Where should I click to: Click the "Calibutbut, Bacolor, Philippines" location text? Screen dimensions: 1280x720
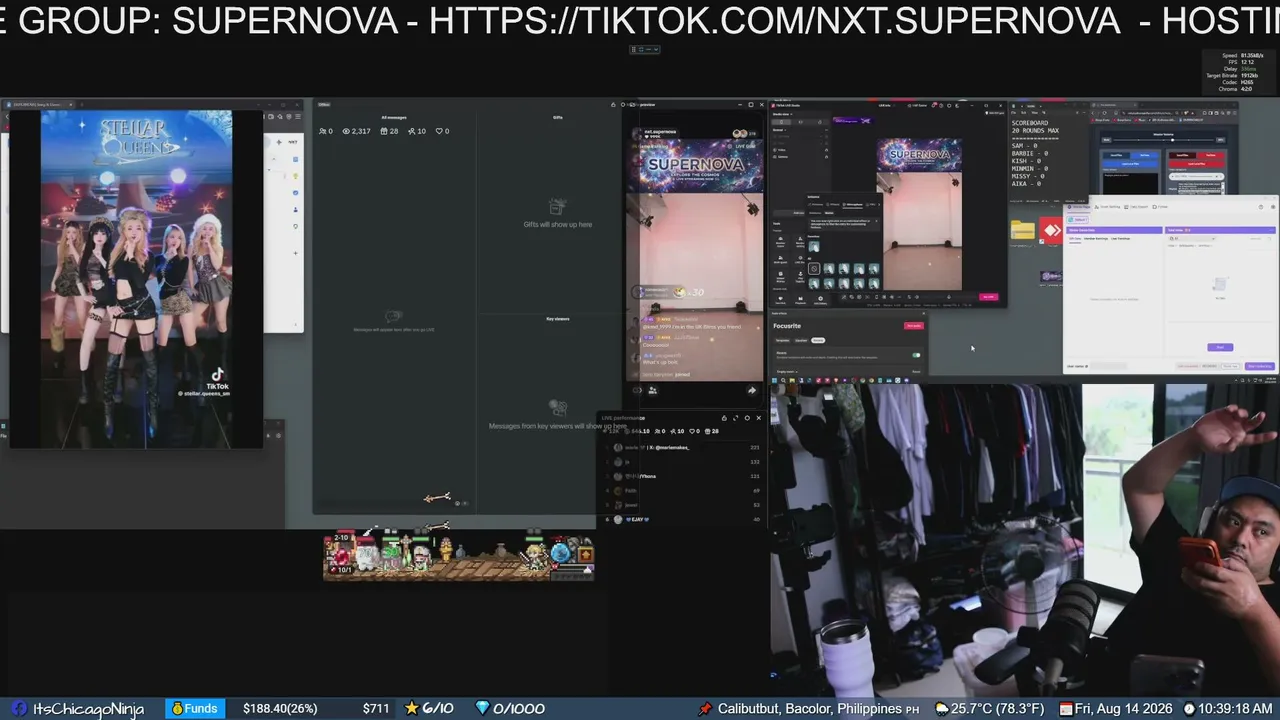click(x=810, y=709)
